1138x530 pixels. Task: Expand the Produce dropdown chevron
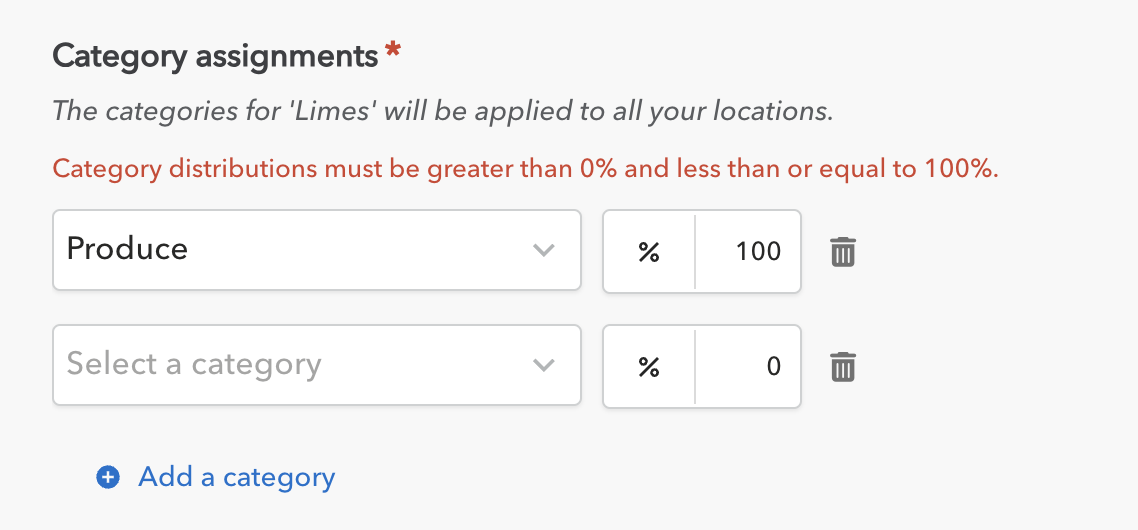click(543, 250)
